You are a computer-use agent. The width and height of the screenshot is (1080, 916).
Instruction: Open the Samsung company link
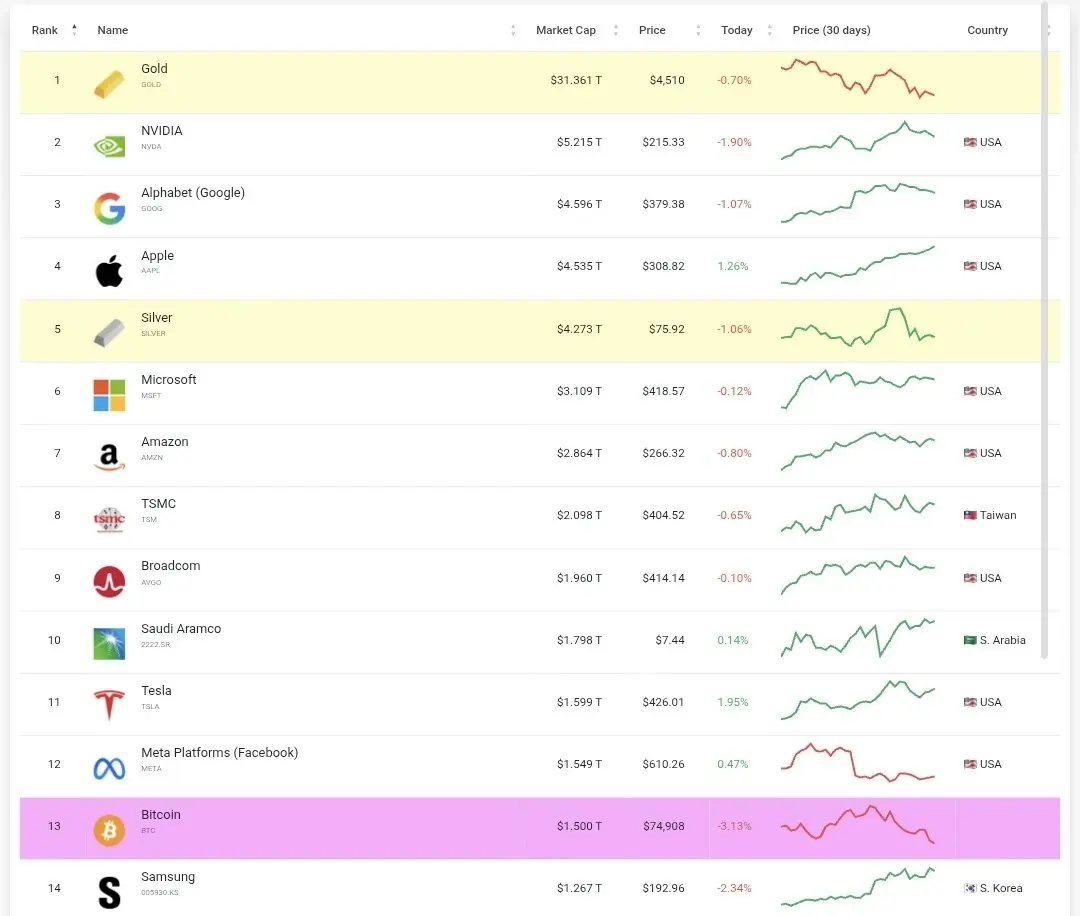(168, 877)
